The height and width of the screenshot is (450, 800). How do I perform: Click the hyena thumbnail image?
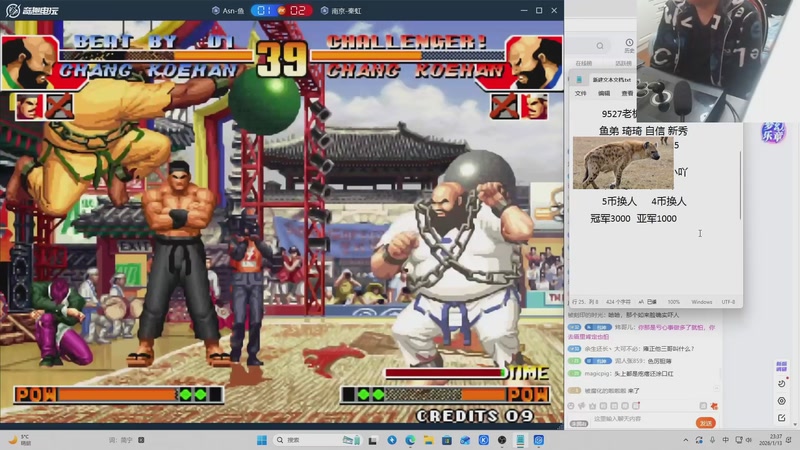coord(623,163)
